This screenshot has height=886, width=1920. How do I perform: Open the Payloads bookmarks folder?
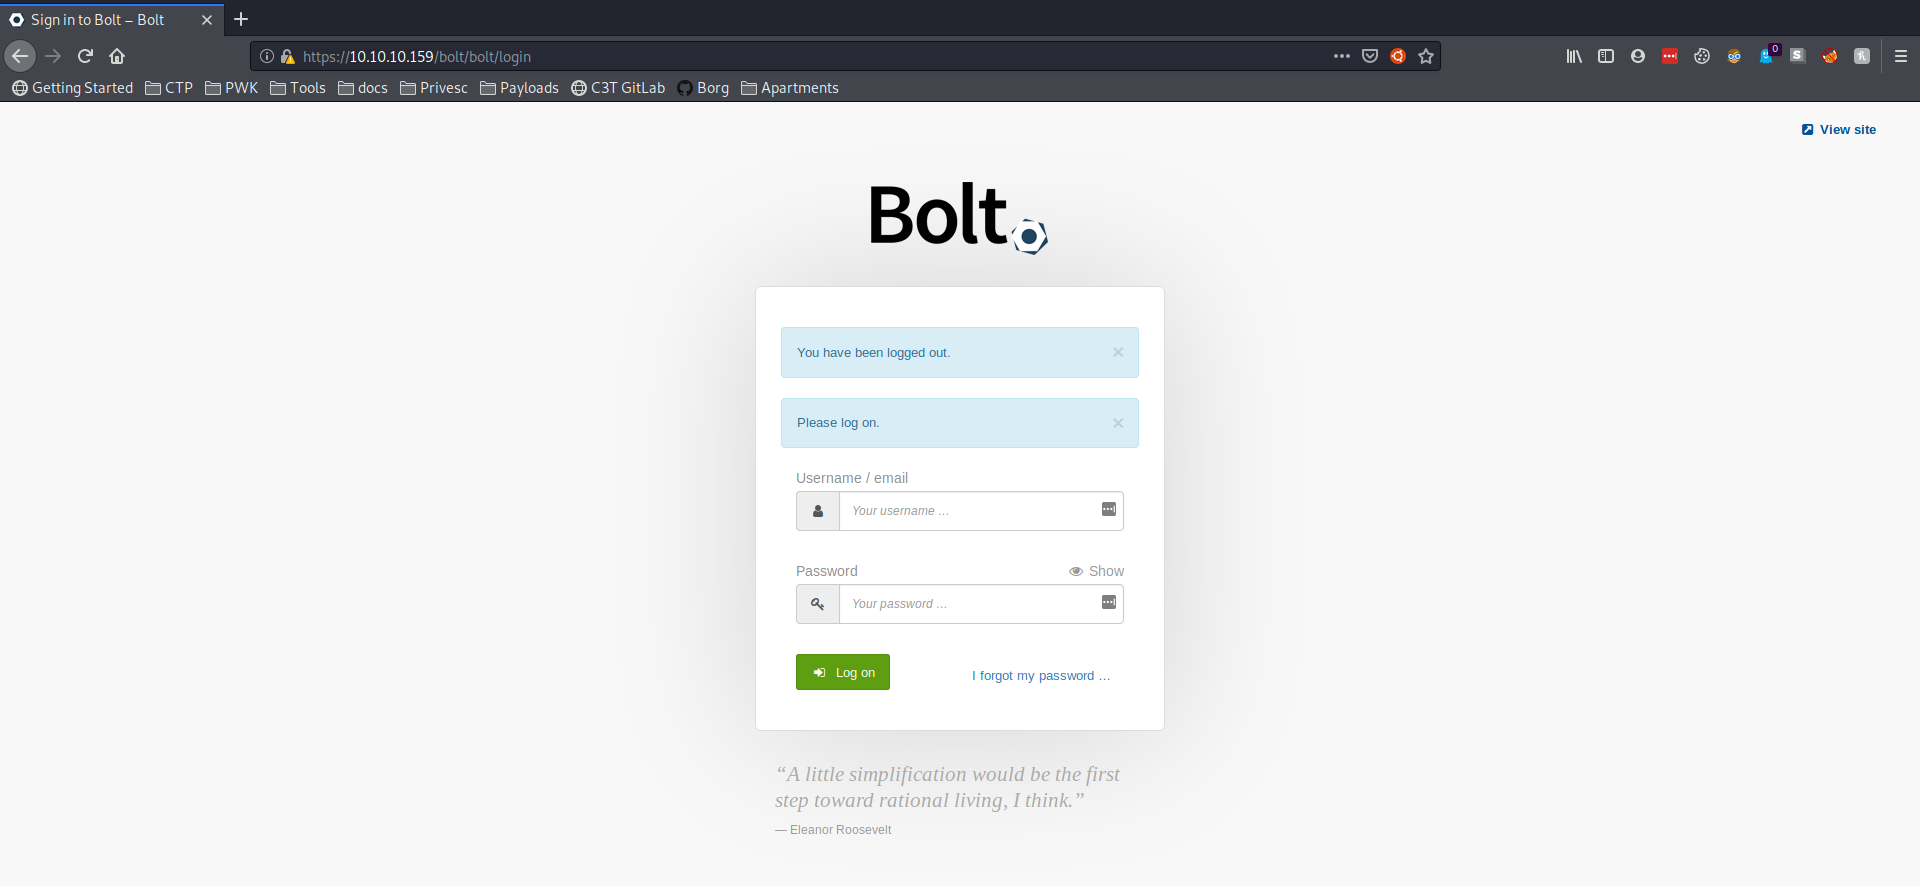(519, 88)
